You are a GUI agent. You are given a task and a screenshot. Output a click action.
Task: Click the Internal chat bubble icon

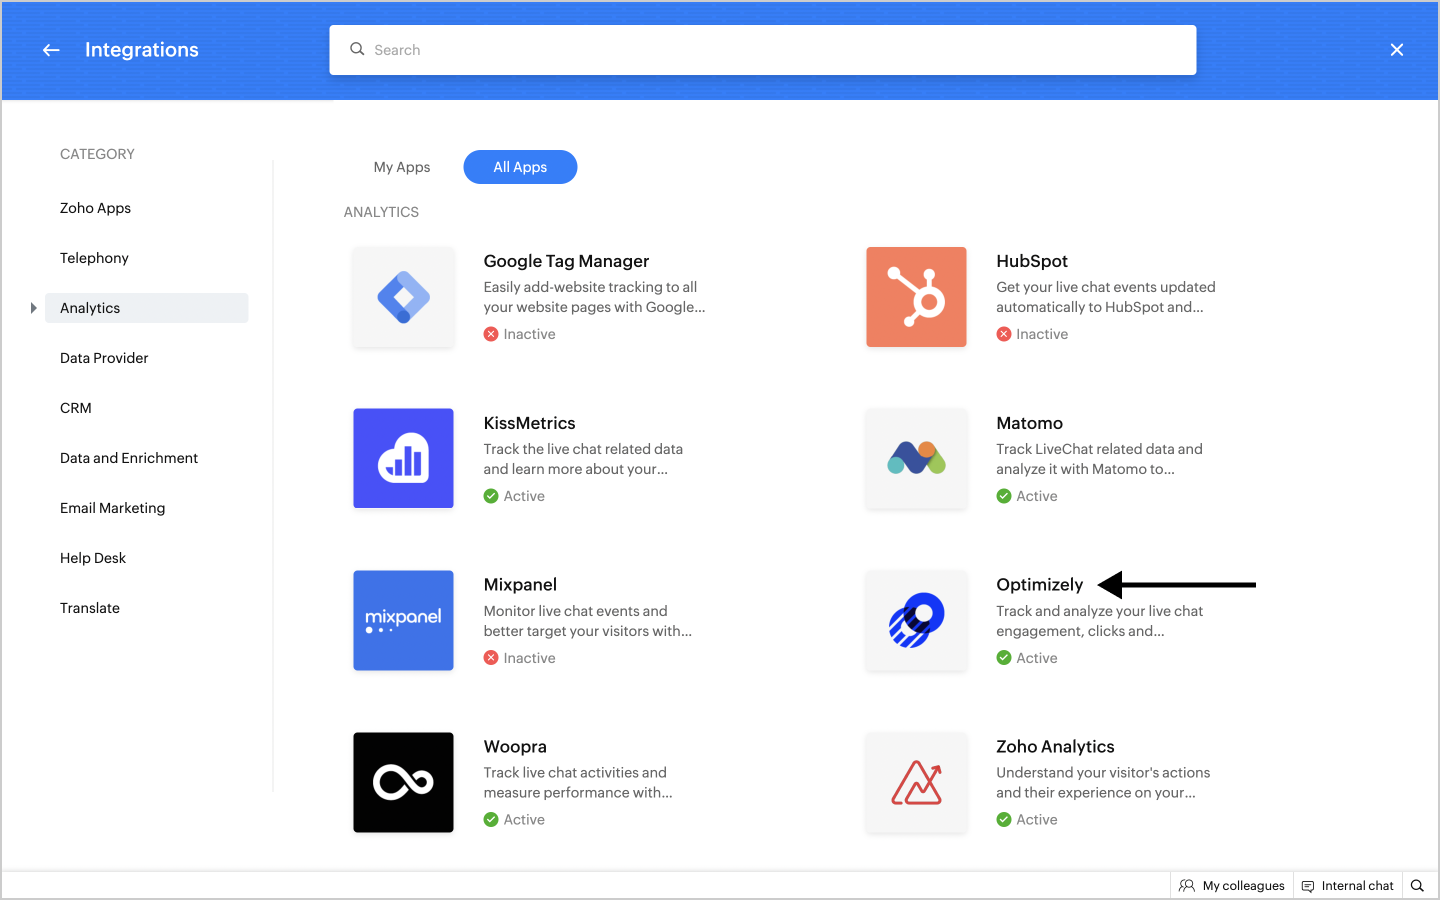click(1308, 886)
